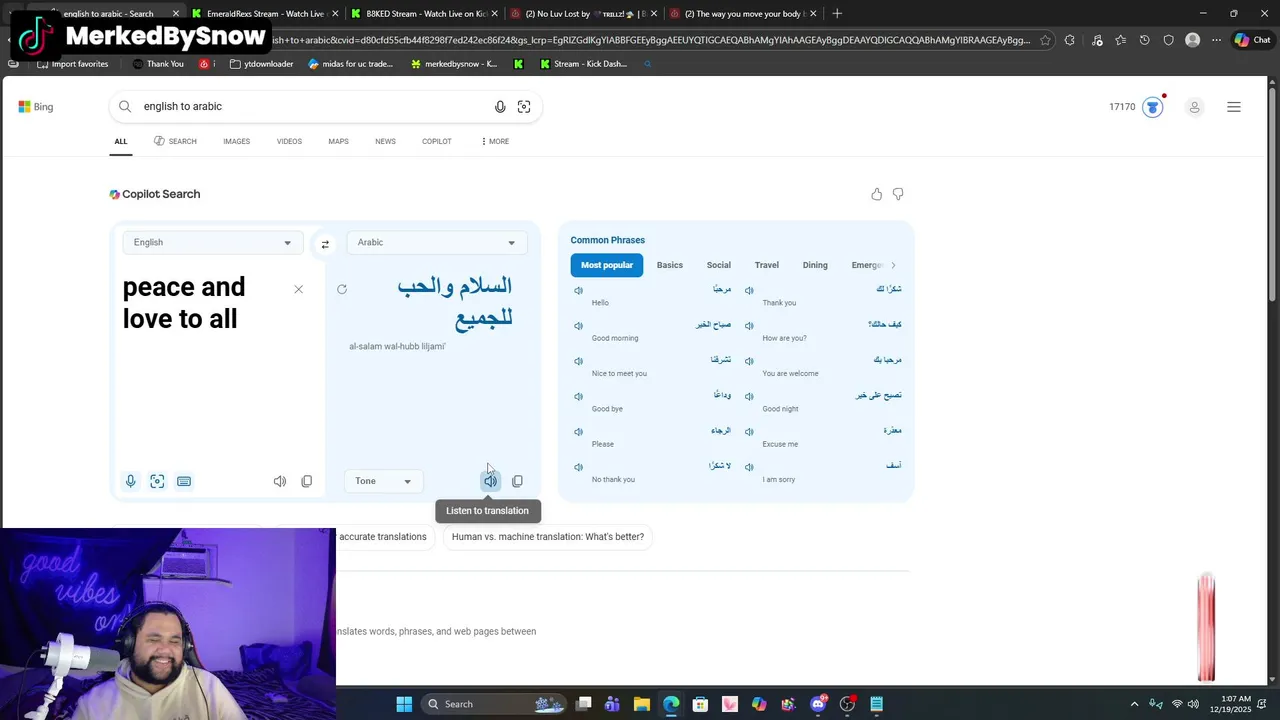Open Copilot Chat in browser toolbar

(1251, 40)
